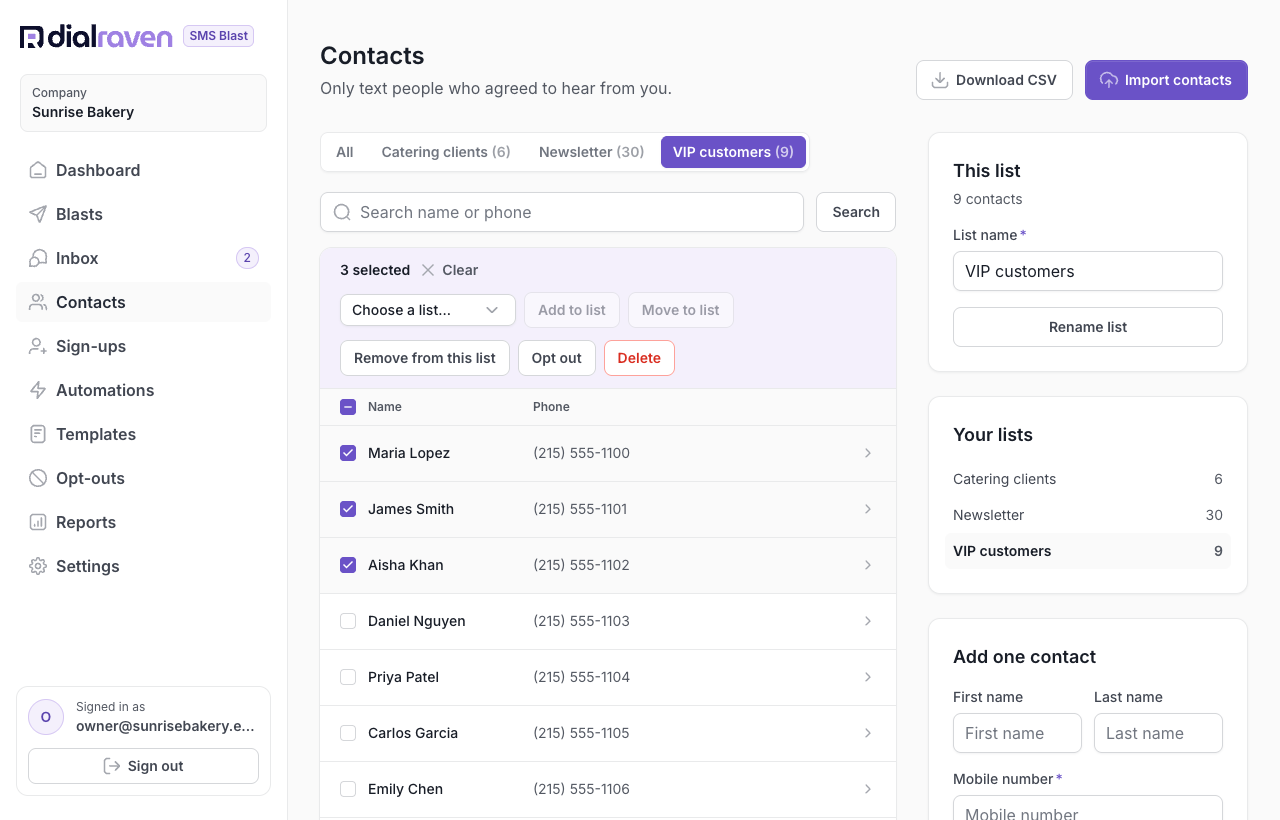The image size is (1280, 820).
Task: Click the Download CSV button
Action: 994,80
